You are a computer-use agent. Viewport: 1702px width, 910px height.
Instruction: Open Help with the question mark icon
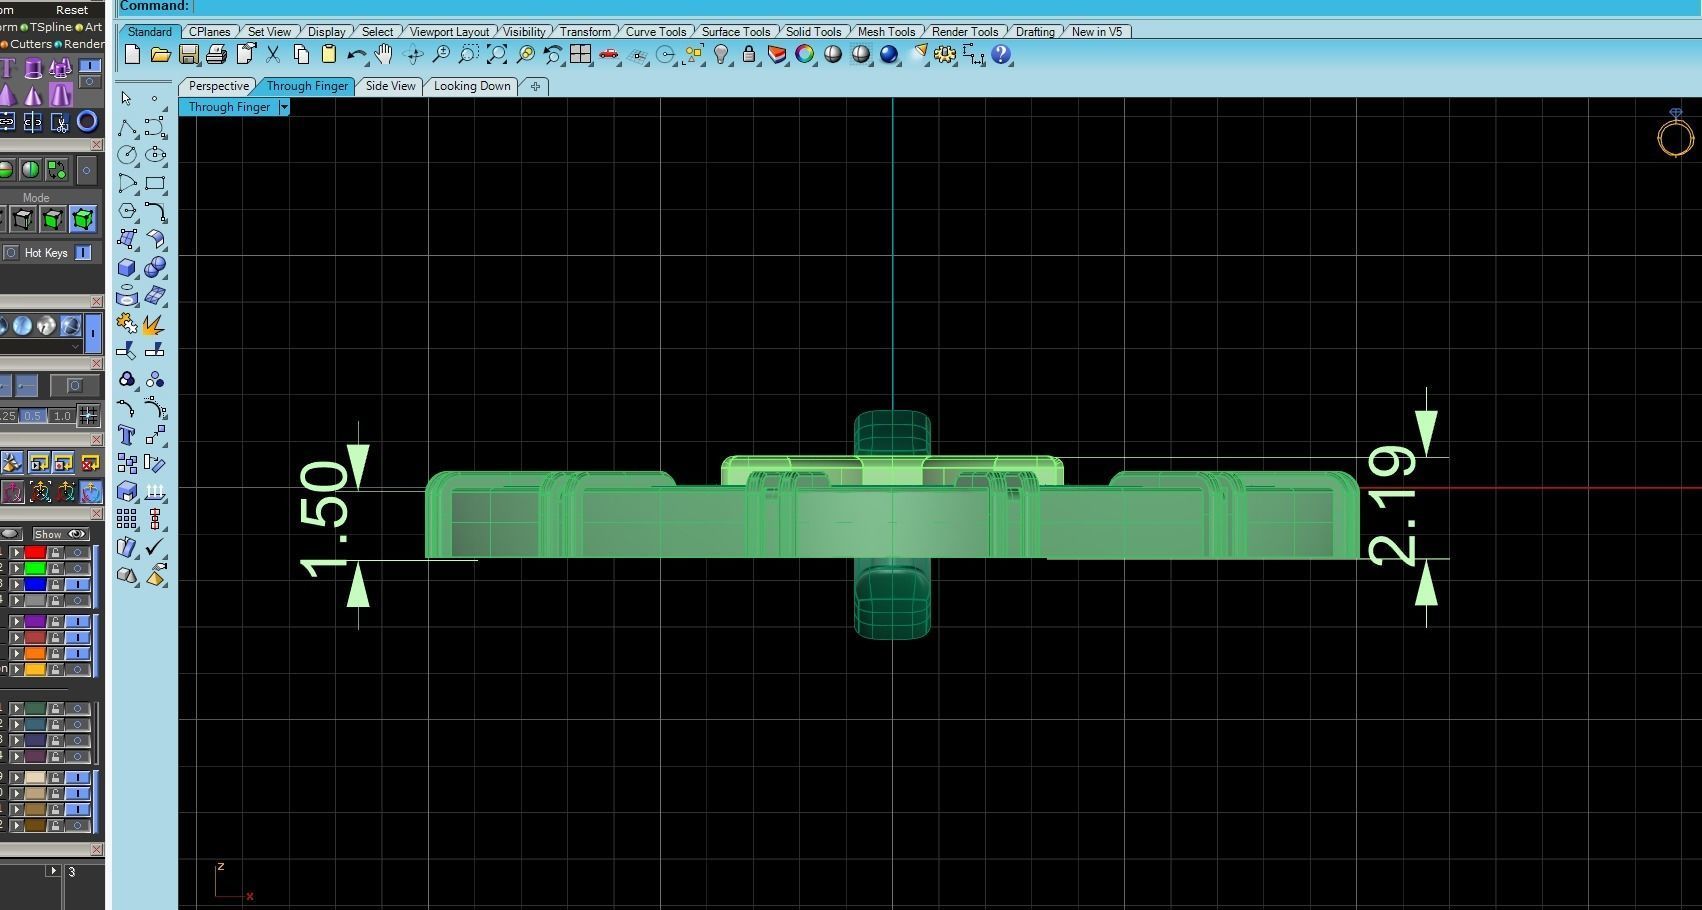click(x=1001, y=55)
